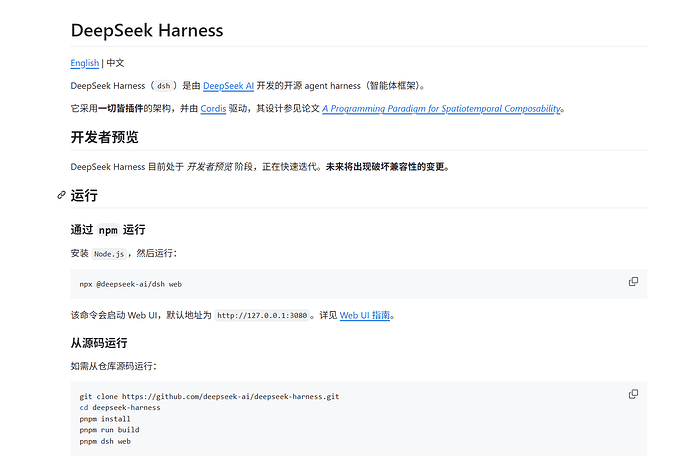Click the inline code 'dsh'

(164, 86)
